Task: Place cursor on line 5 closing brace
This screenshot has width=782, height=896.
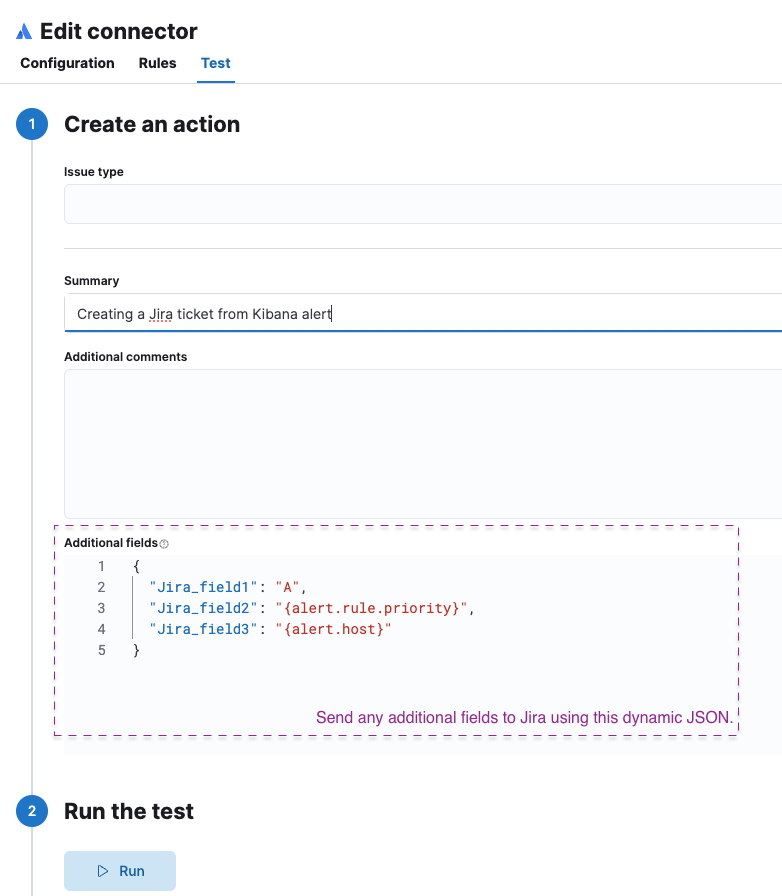Action: pos(136,650)
